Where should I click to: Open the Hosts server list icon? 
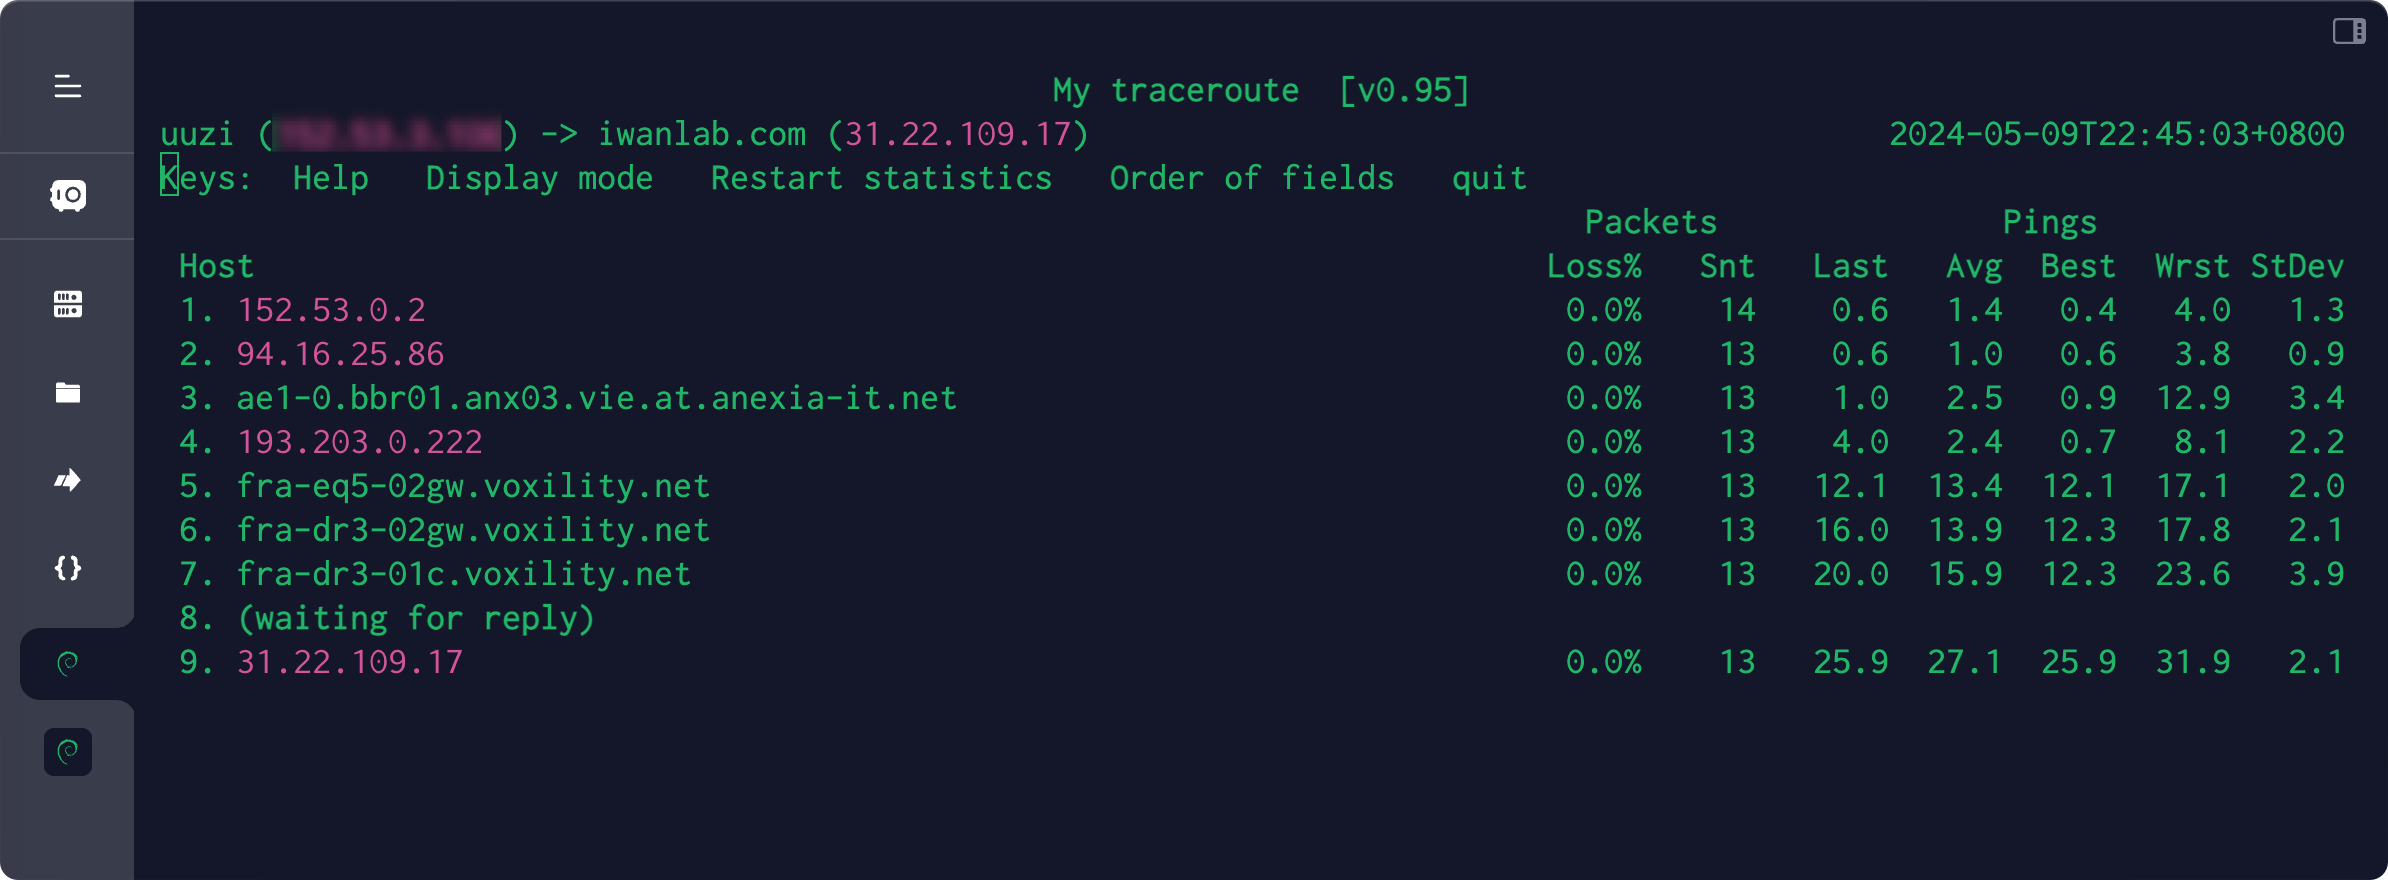pyautogui.click(x=67, y=304)
